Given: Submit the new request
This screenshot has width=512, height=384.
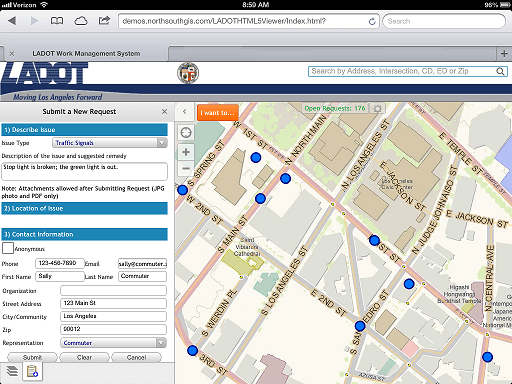Looking at the screenshot, I should (x=32, y=357).
